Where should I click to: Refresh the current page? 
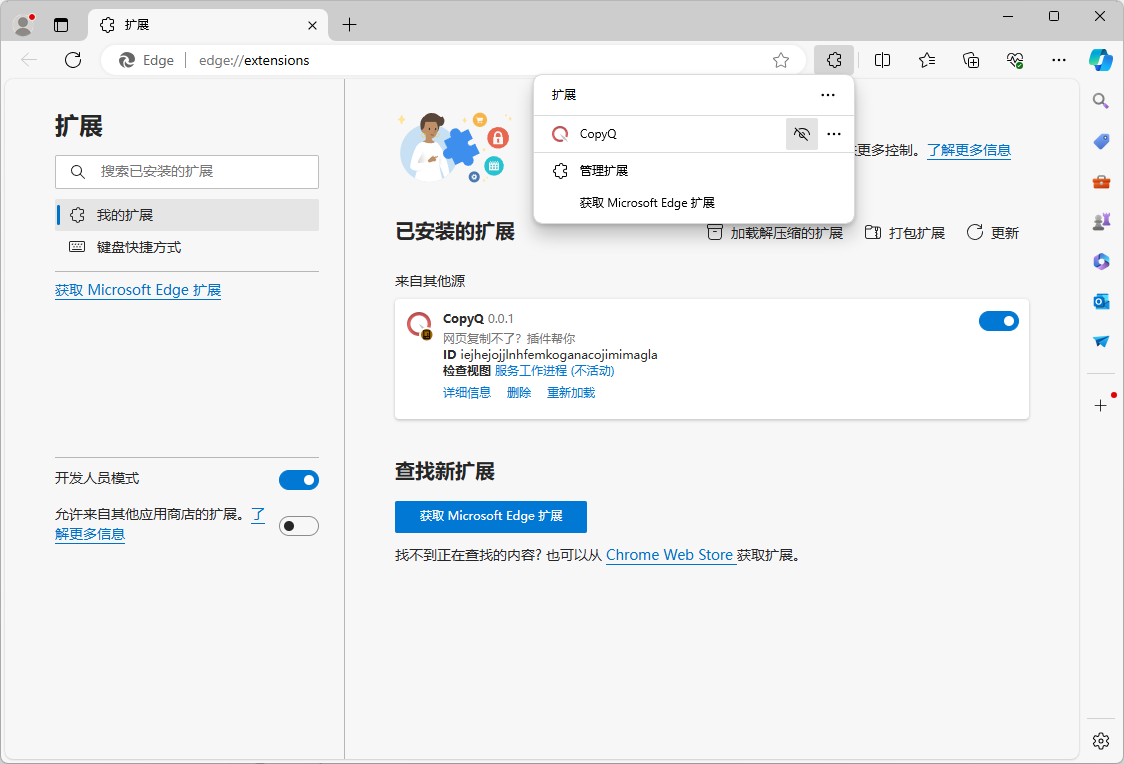coord(73,60)
